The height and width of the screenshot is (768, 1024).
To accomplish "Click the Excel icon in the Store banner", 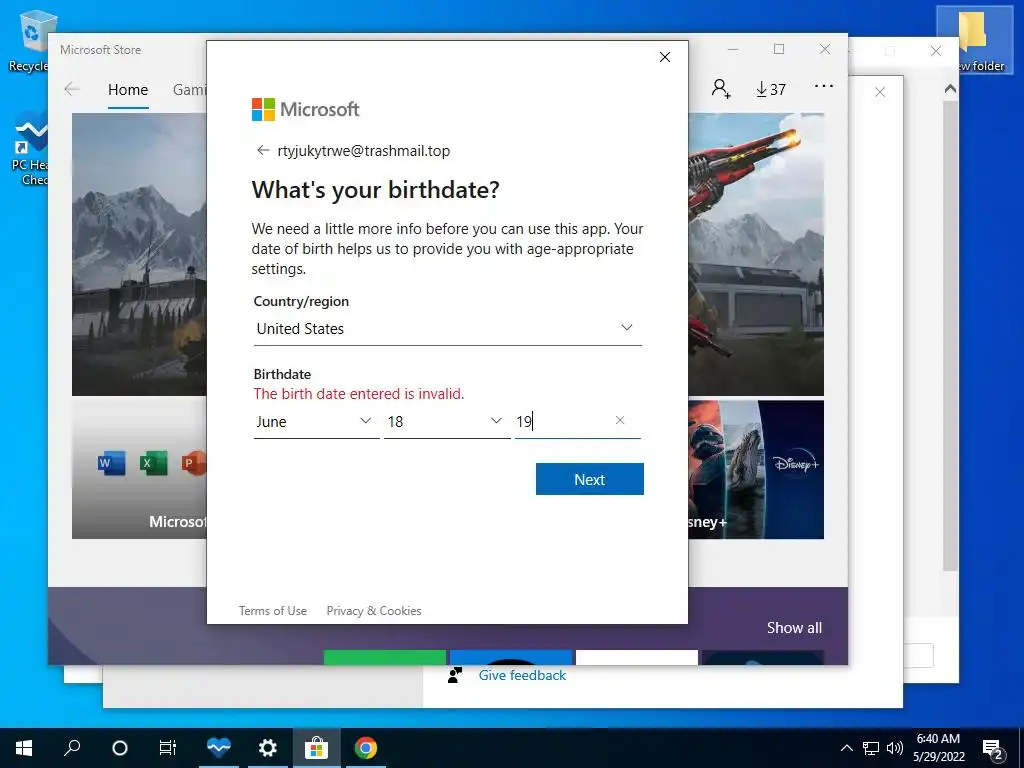I will (x=153, y=463).
